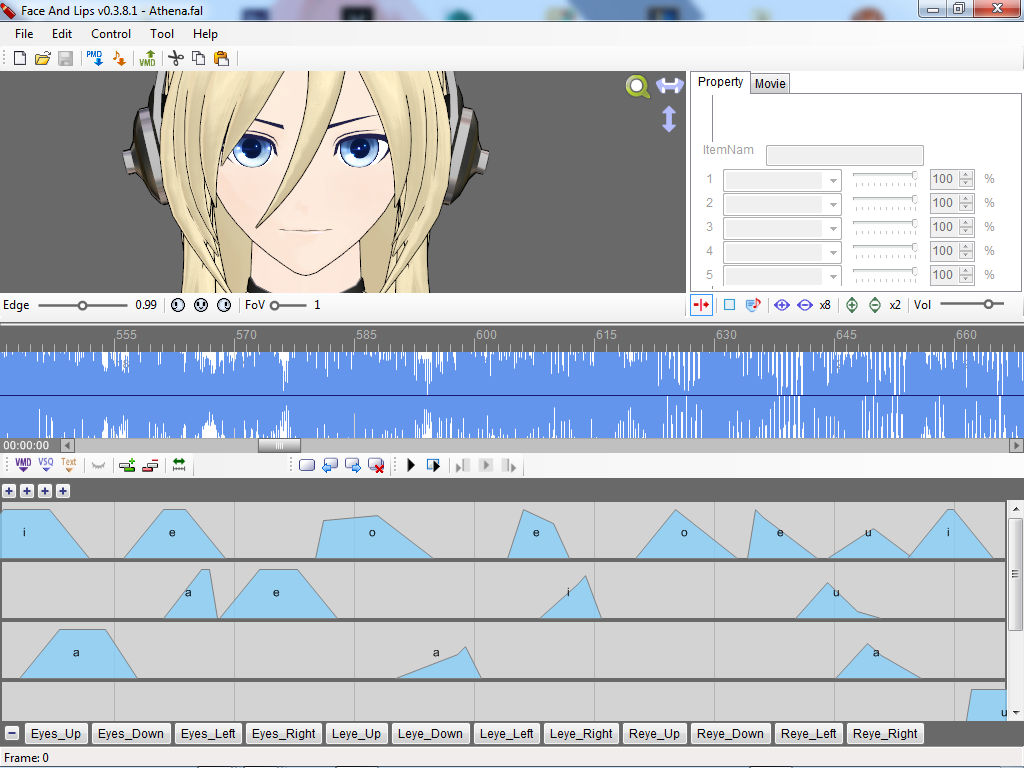This screenshot has height=768, width=1024.
Task: Click the VMD export icon in top toolbar
Action: coord(147,59)
